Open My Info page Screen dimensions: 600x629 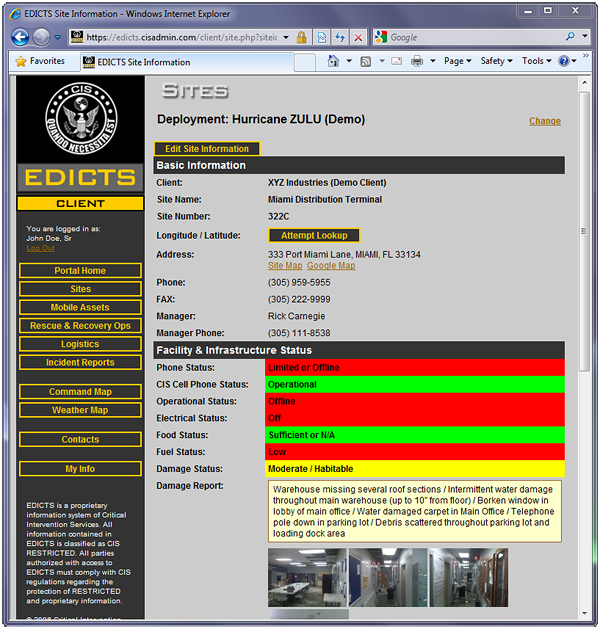click(80, 469)
